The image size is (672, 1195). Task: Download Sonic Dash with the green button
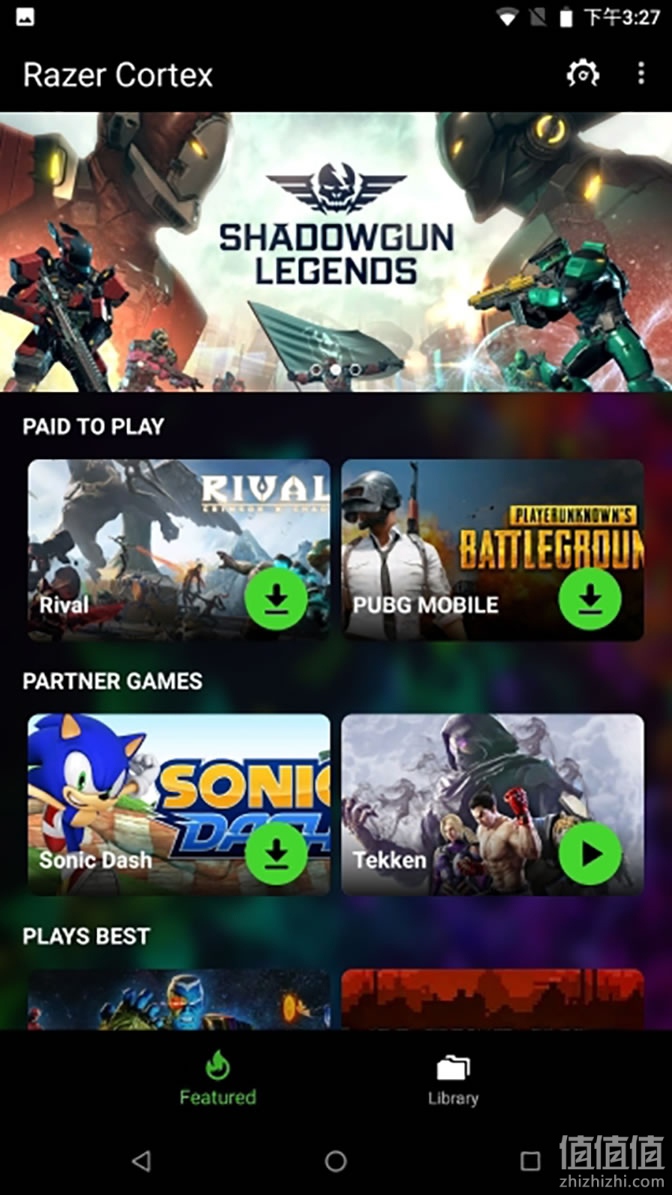coord(276,854)
